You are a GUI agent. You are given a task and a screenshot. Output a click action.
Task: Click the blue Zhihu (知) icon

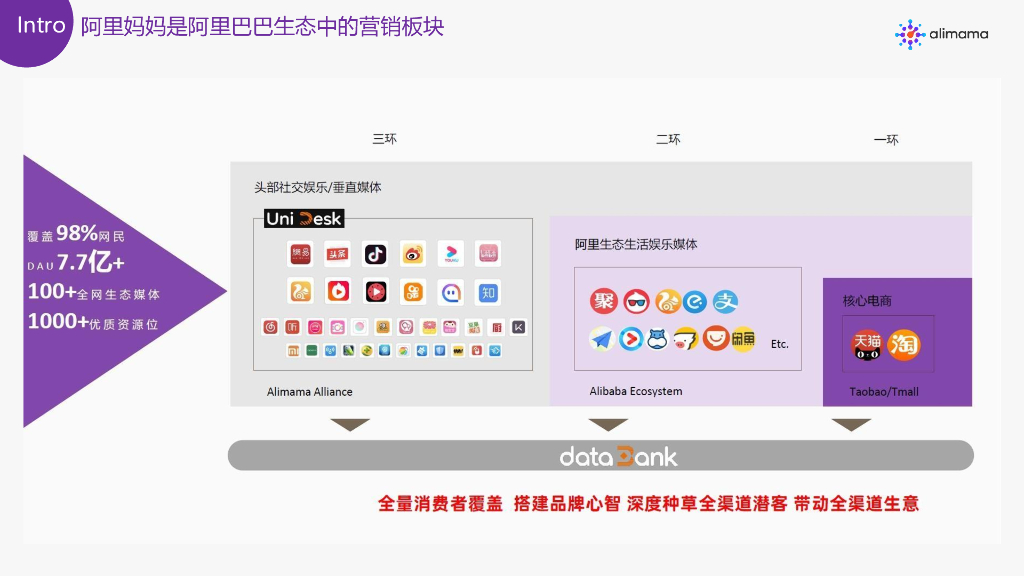pos(488,292)
